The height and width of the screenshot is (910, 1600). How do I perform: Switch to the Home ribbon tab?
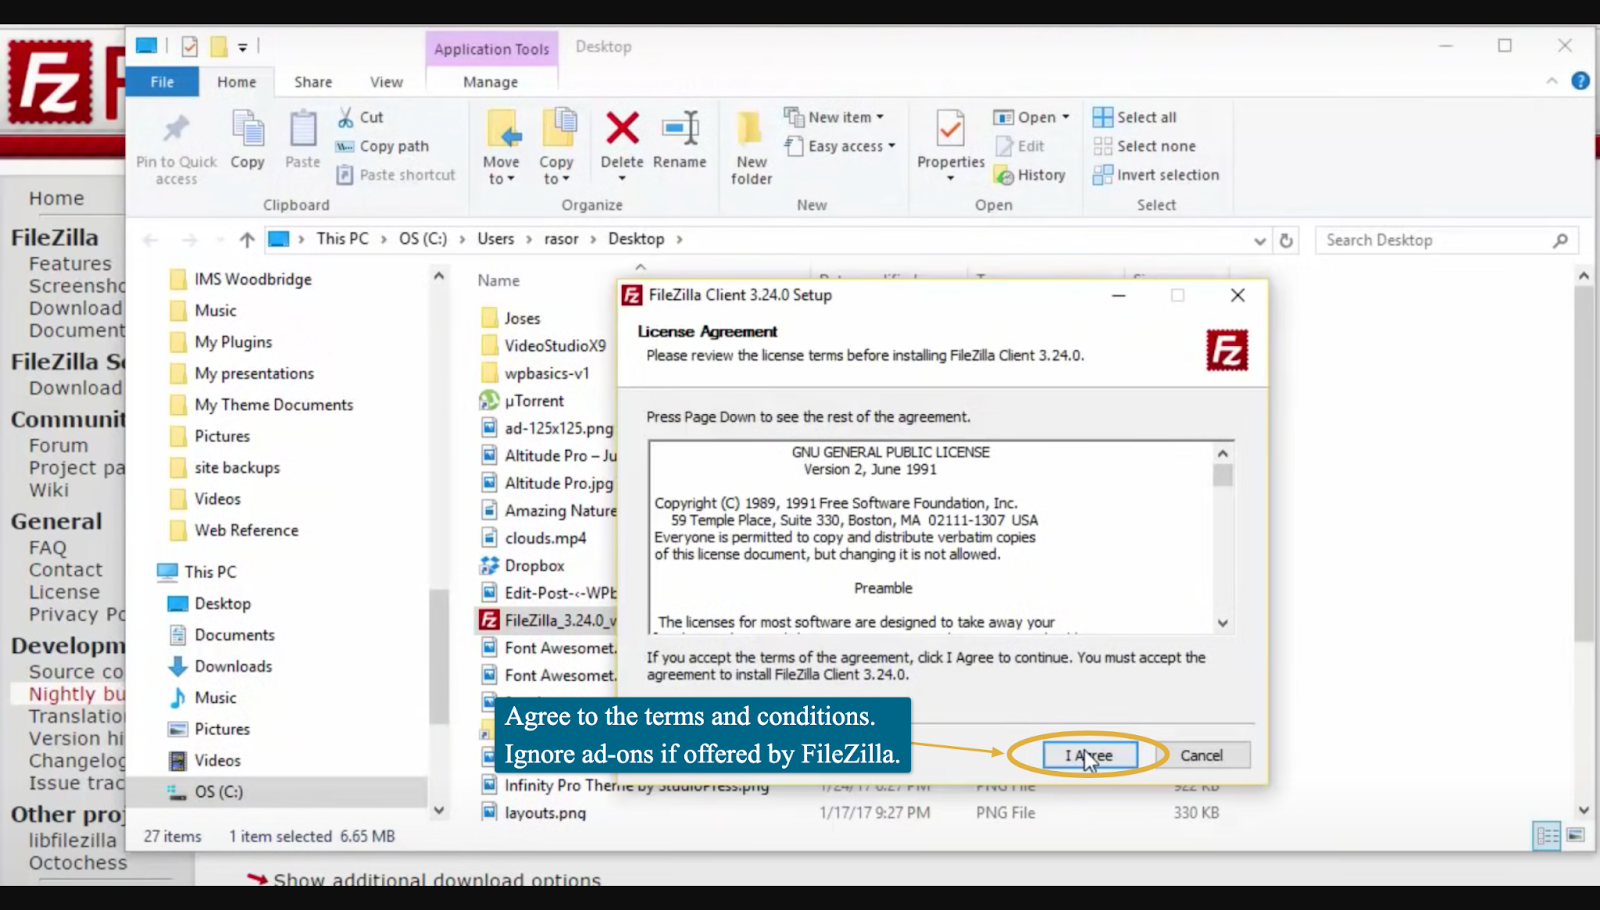point(237,82)
